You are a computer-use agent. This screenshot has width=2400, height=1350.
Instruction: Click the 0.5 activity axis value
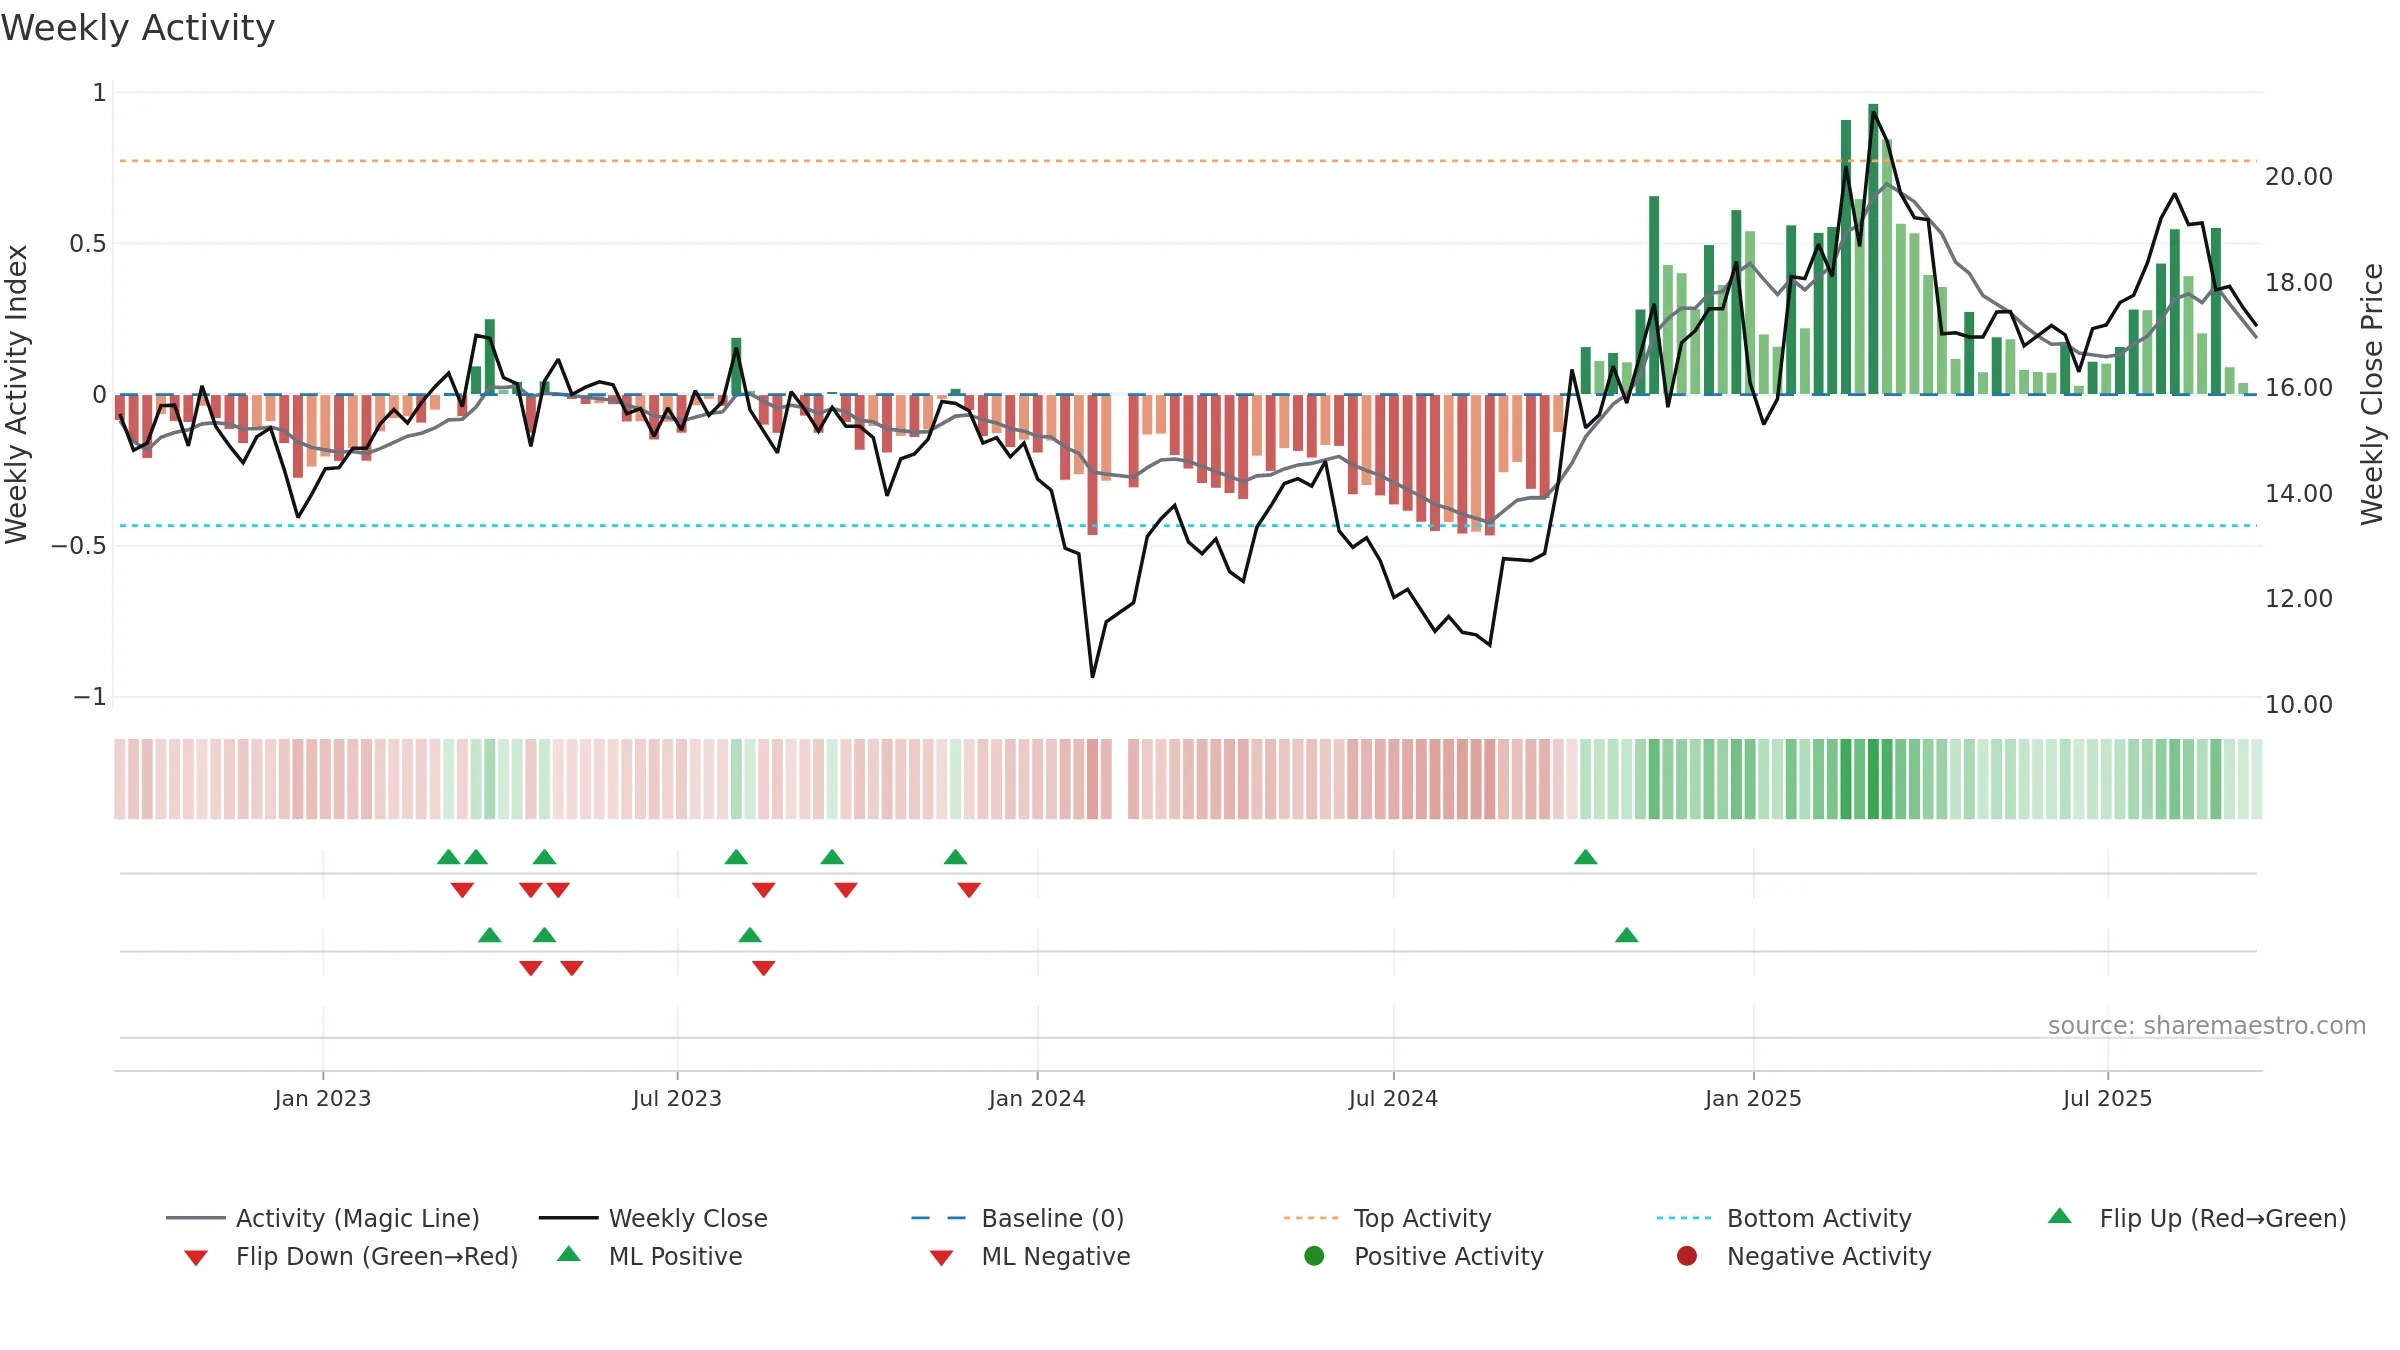pos(87,244)
